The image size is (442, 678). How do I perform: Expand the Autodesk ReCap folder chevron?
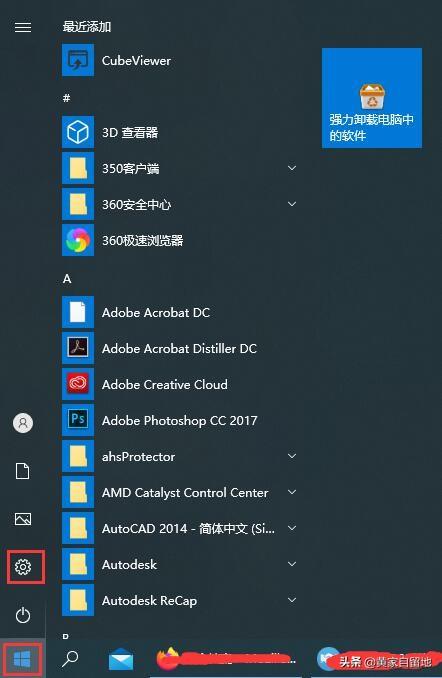[x=292, y=600]
